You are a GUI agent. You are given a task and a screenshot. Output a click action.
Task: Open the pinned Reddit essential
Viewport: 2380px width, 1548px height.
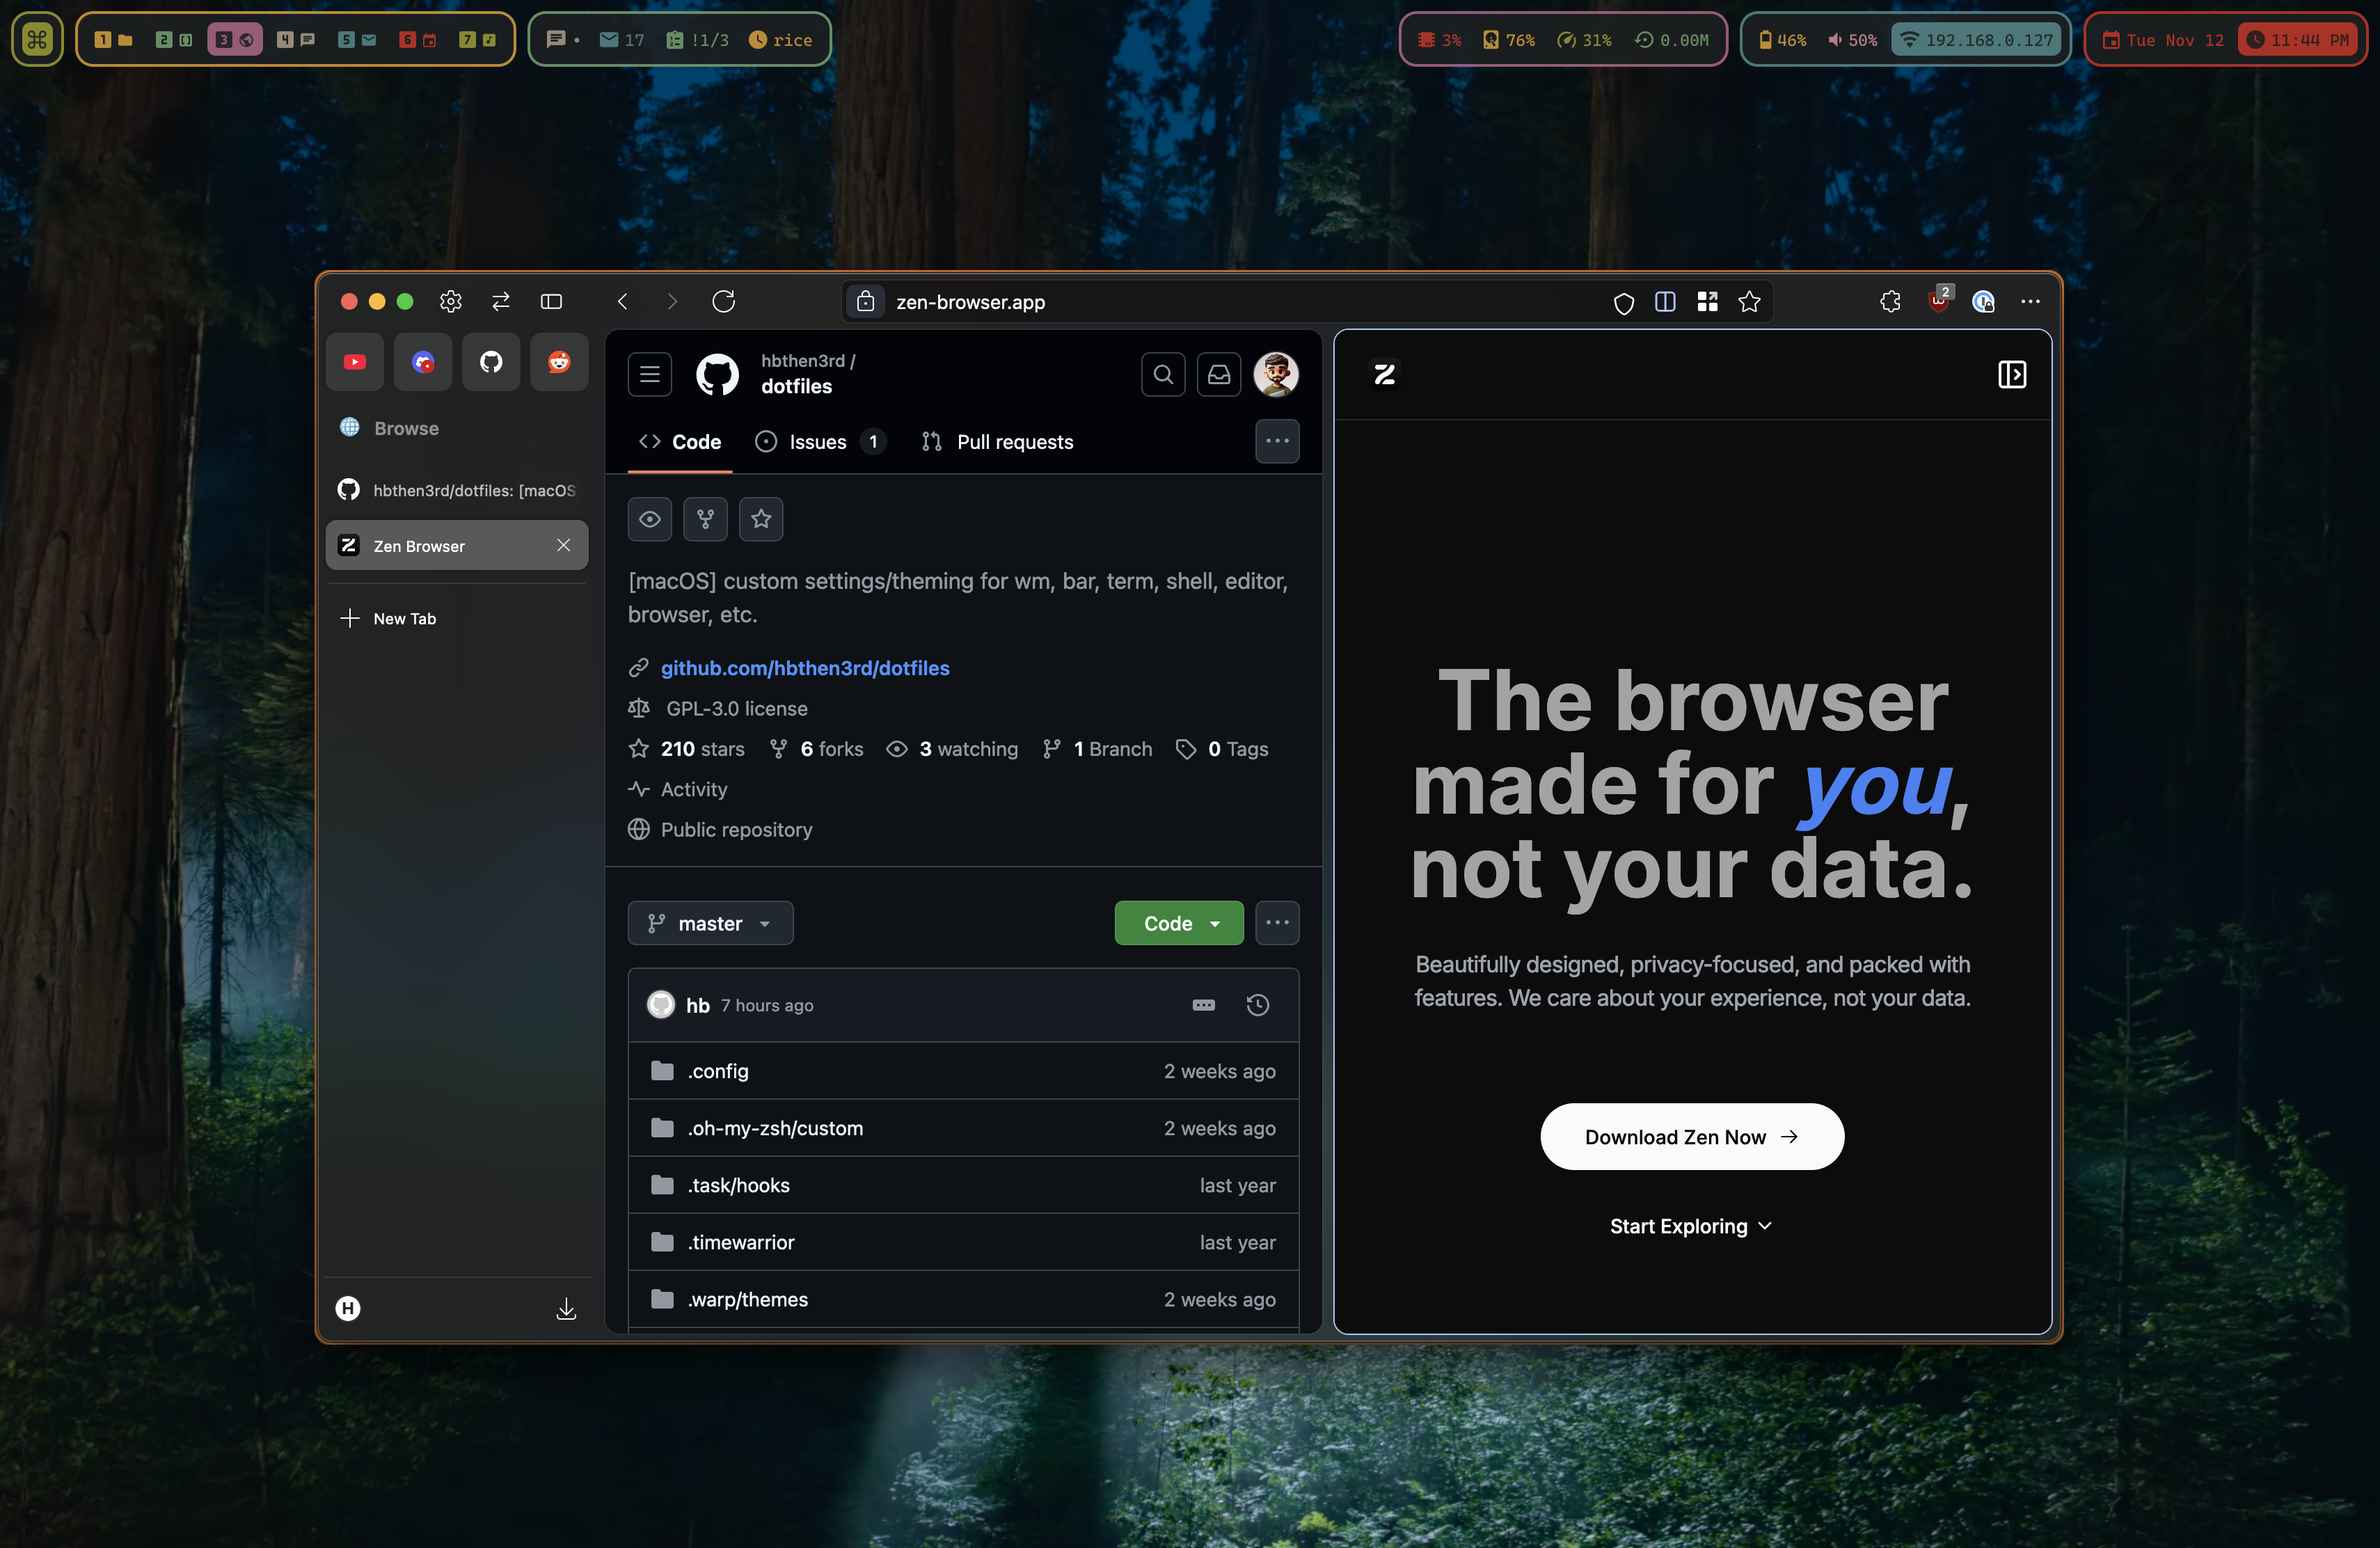coord(559,362)
